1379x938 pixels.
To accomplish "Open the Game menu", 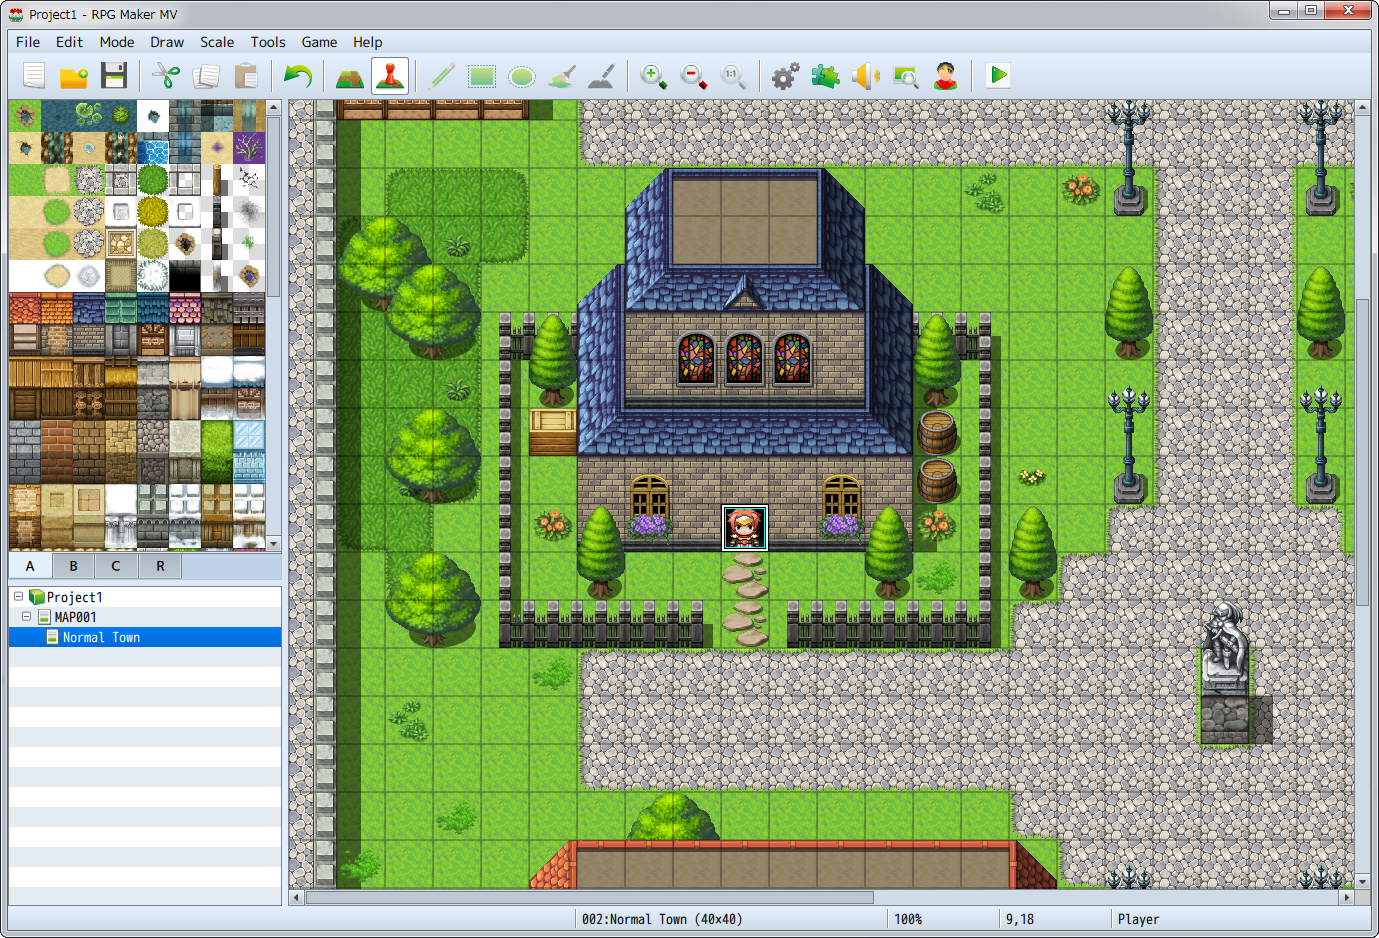I will [319, 42].
